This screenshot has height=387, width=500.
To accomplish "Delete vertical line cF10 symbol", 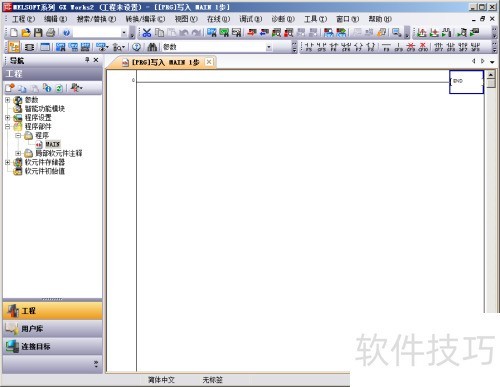I will pos(423,47).
